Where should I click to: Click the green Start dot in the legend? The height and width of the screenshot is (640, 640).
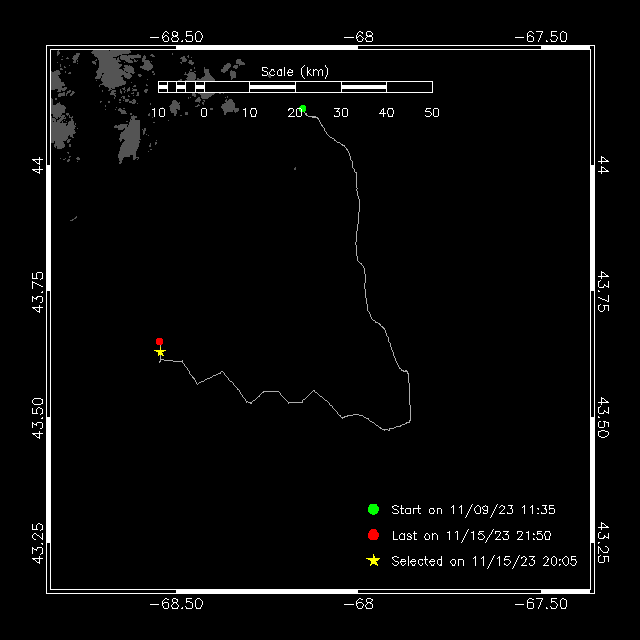coord(373,510)
